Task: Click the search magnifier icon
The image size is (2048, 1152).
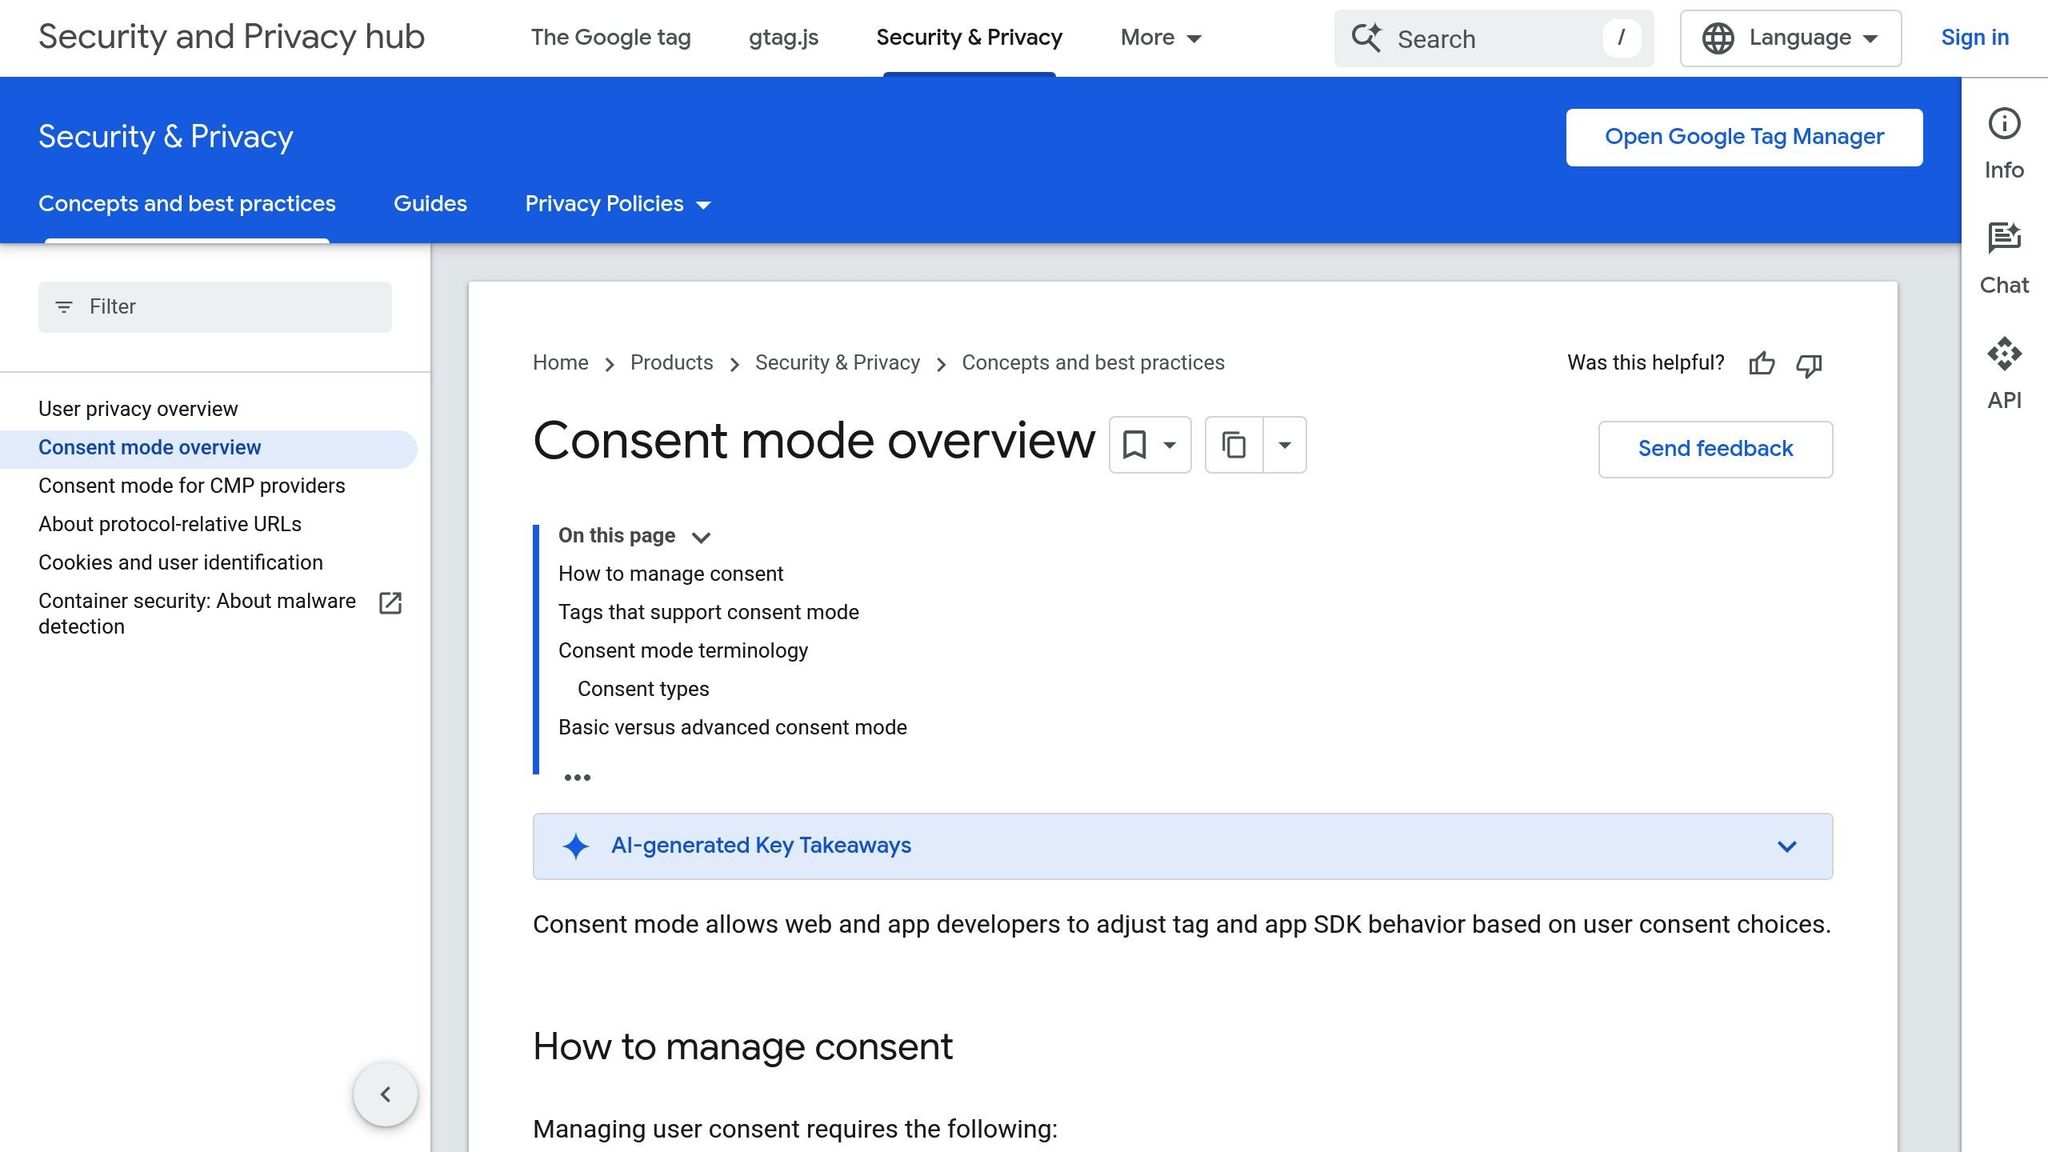Action: tap(1366, 38)
